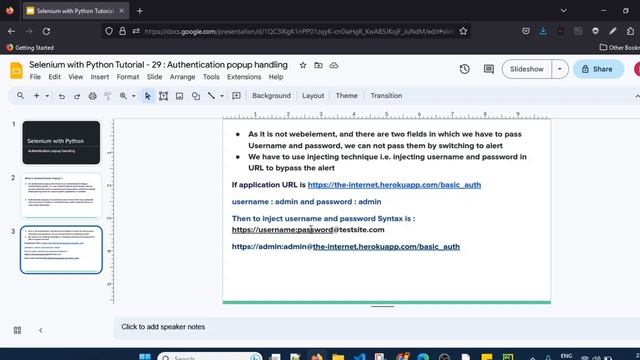This screenshot has height=360, width=640.
Task: Open the Layout options
Action: 313,96
